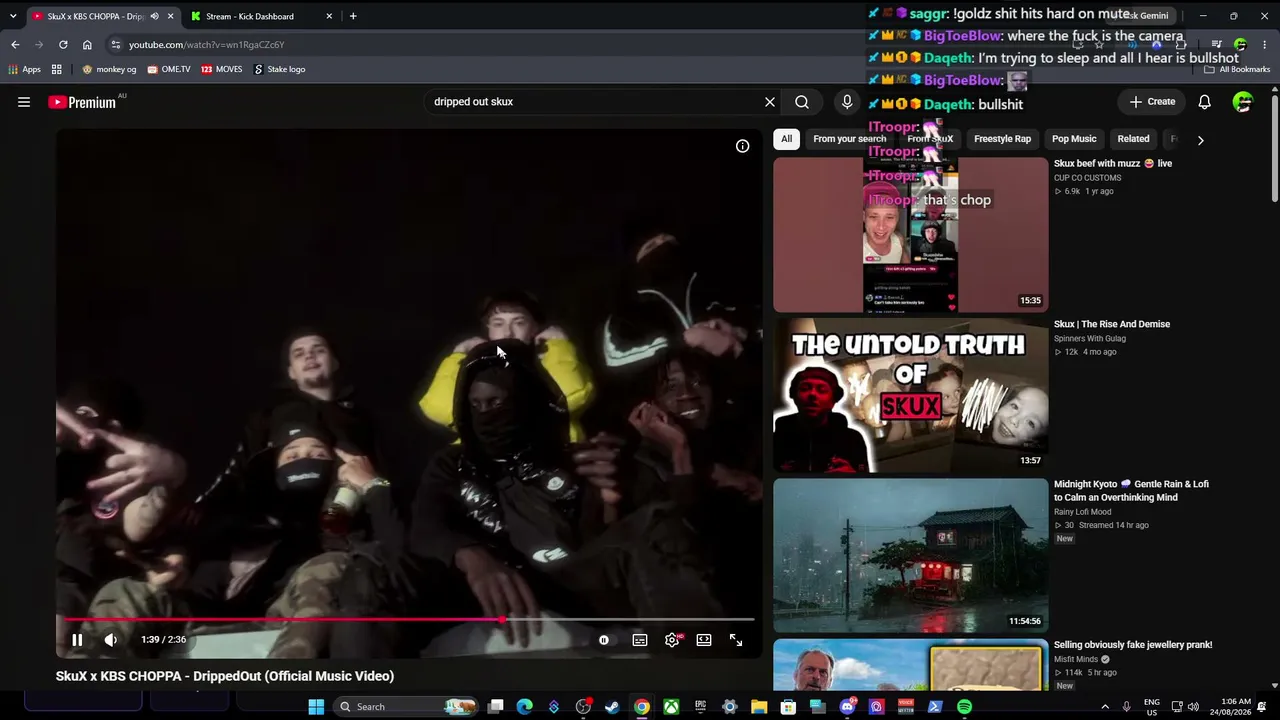Close the SkuX x KBS CHOPPA YouTube tab

point(170,16)
